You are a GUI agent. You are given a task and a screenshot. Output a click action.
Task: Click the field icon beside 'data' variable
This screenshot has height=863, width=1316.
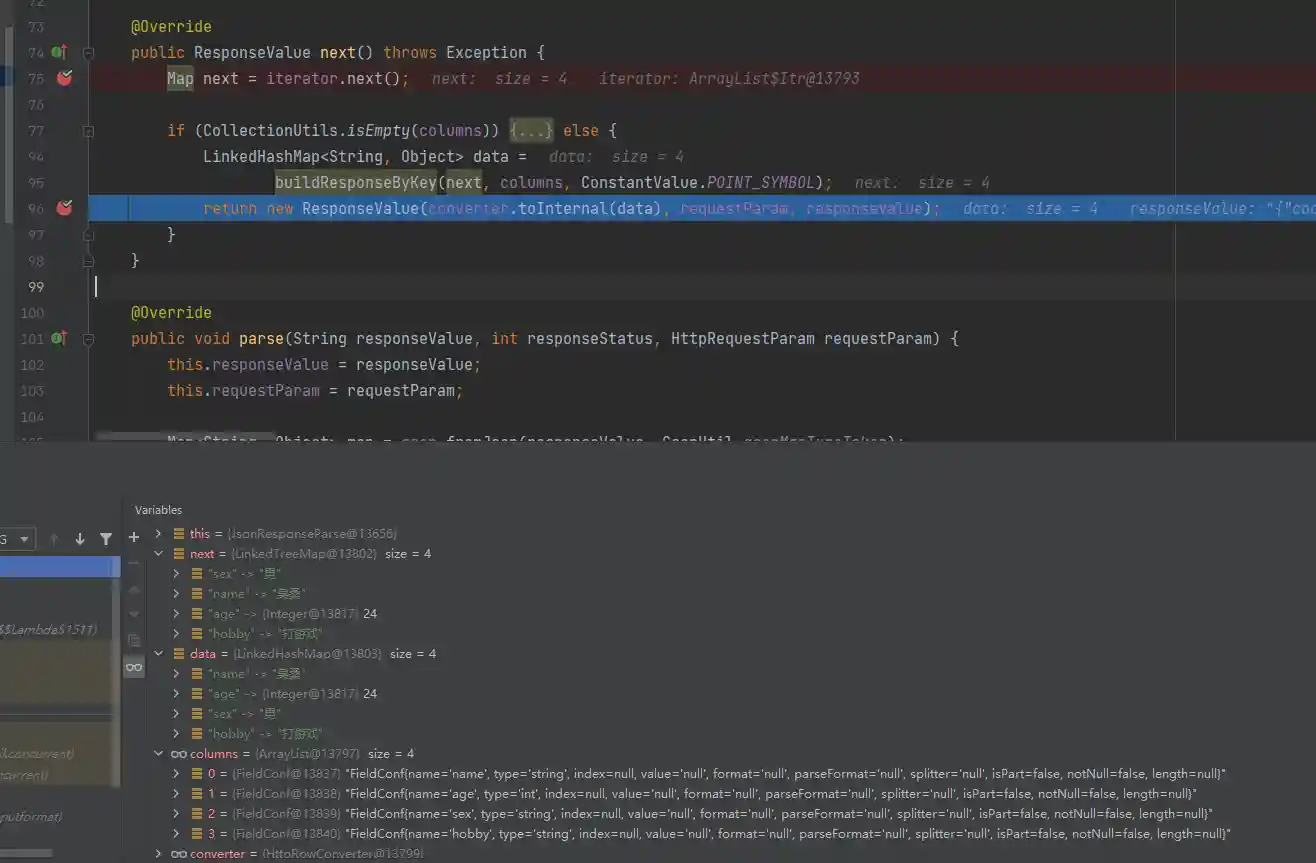[x=179, y=654]
